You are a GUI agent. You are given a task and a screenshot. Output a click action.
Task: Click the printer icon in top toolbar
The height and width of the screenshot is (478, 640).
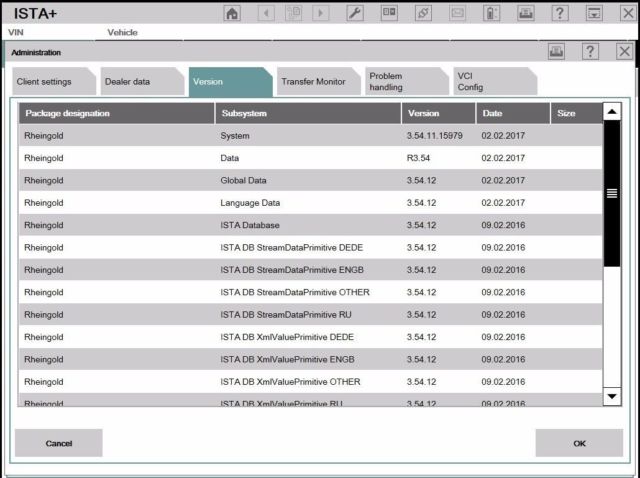click(525, 13)
